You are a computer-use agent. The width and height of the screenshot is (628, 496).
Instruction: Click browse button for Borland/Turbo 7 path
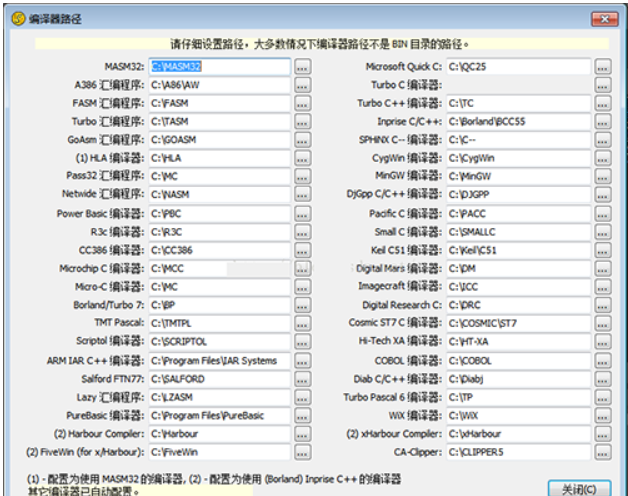tap(302, 305)
